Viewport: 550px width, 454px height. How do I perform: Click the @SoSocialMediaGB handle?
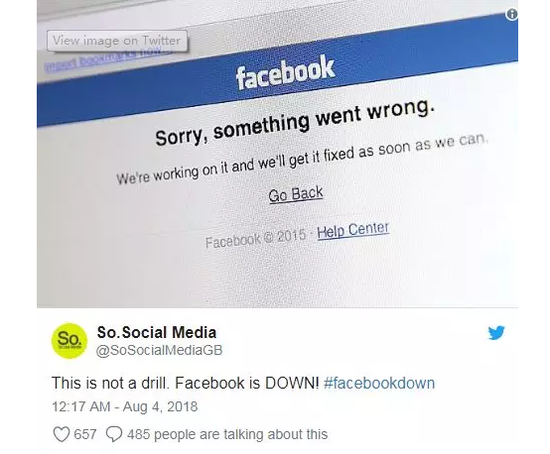[159, 350]
